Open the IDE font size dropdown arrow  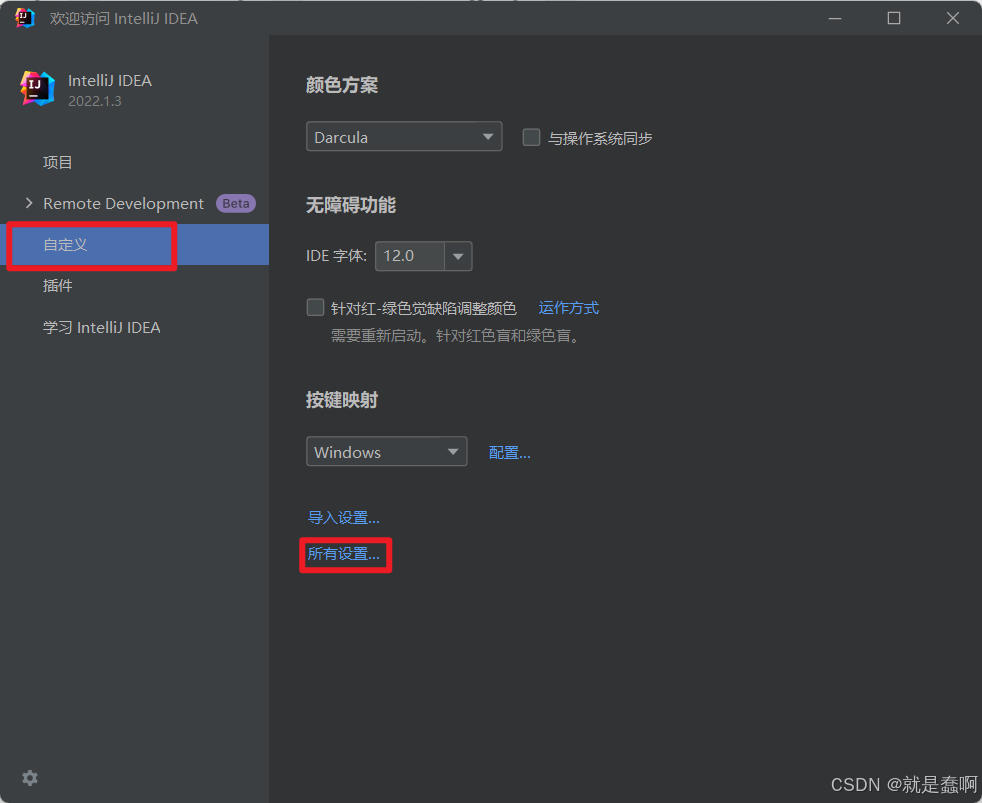[x=458, y=256]
